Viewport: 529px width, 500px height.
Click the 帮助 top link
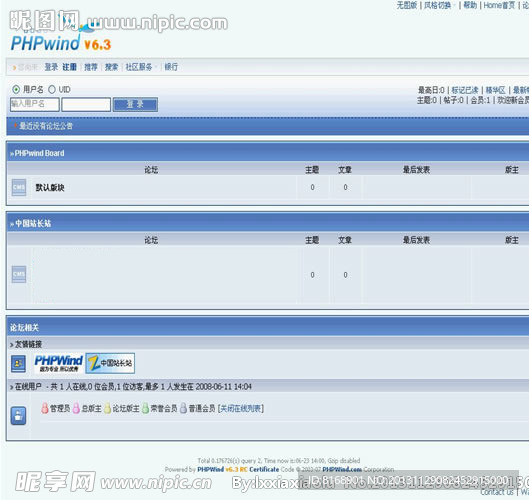pyautogui.click(x=470, y=5)
